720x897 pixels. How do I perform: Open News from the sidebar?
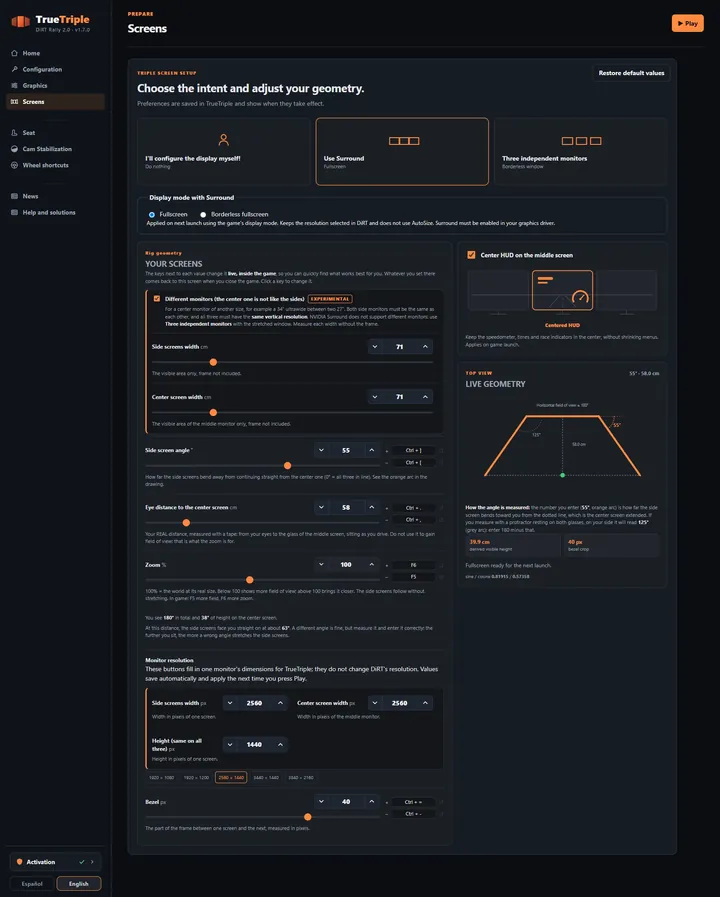55,196
